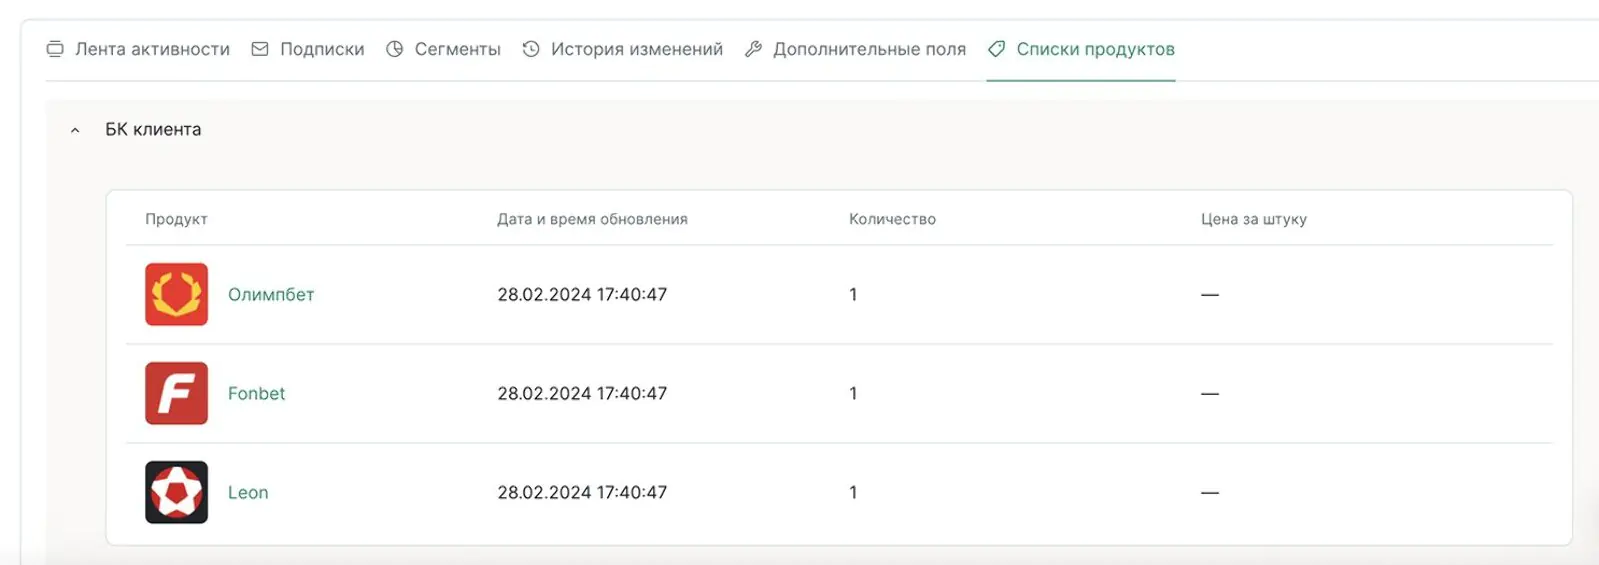Collapse the БК клиента section chevron

point(75,130)
